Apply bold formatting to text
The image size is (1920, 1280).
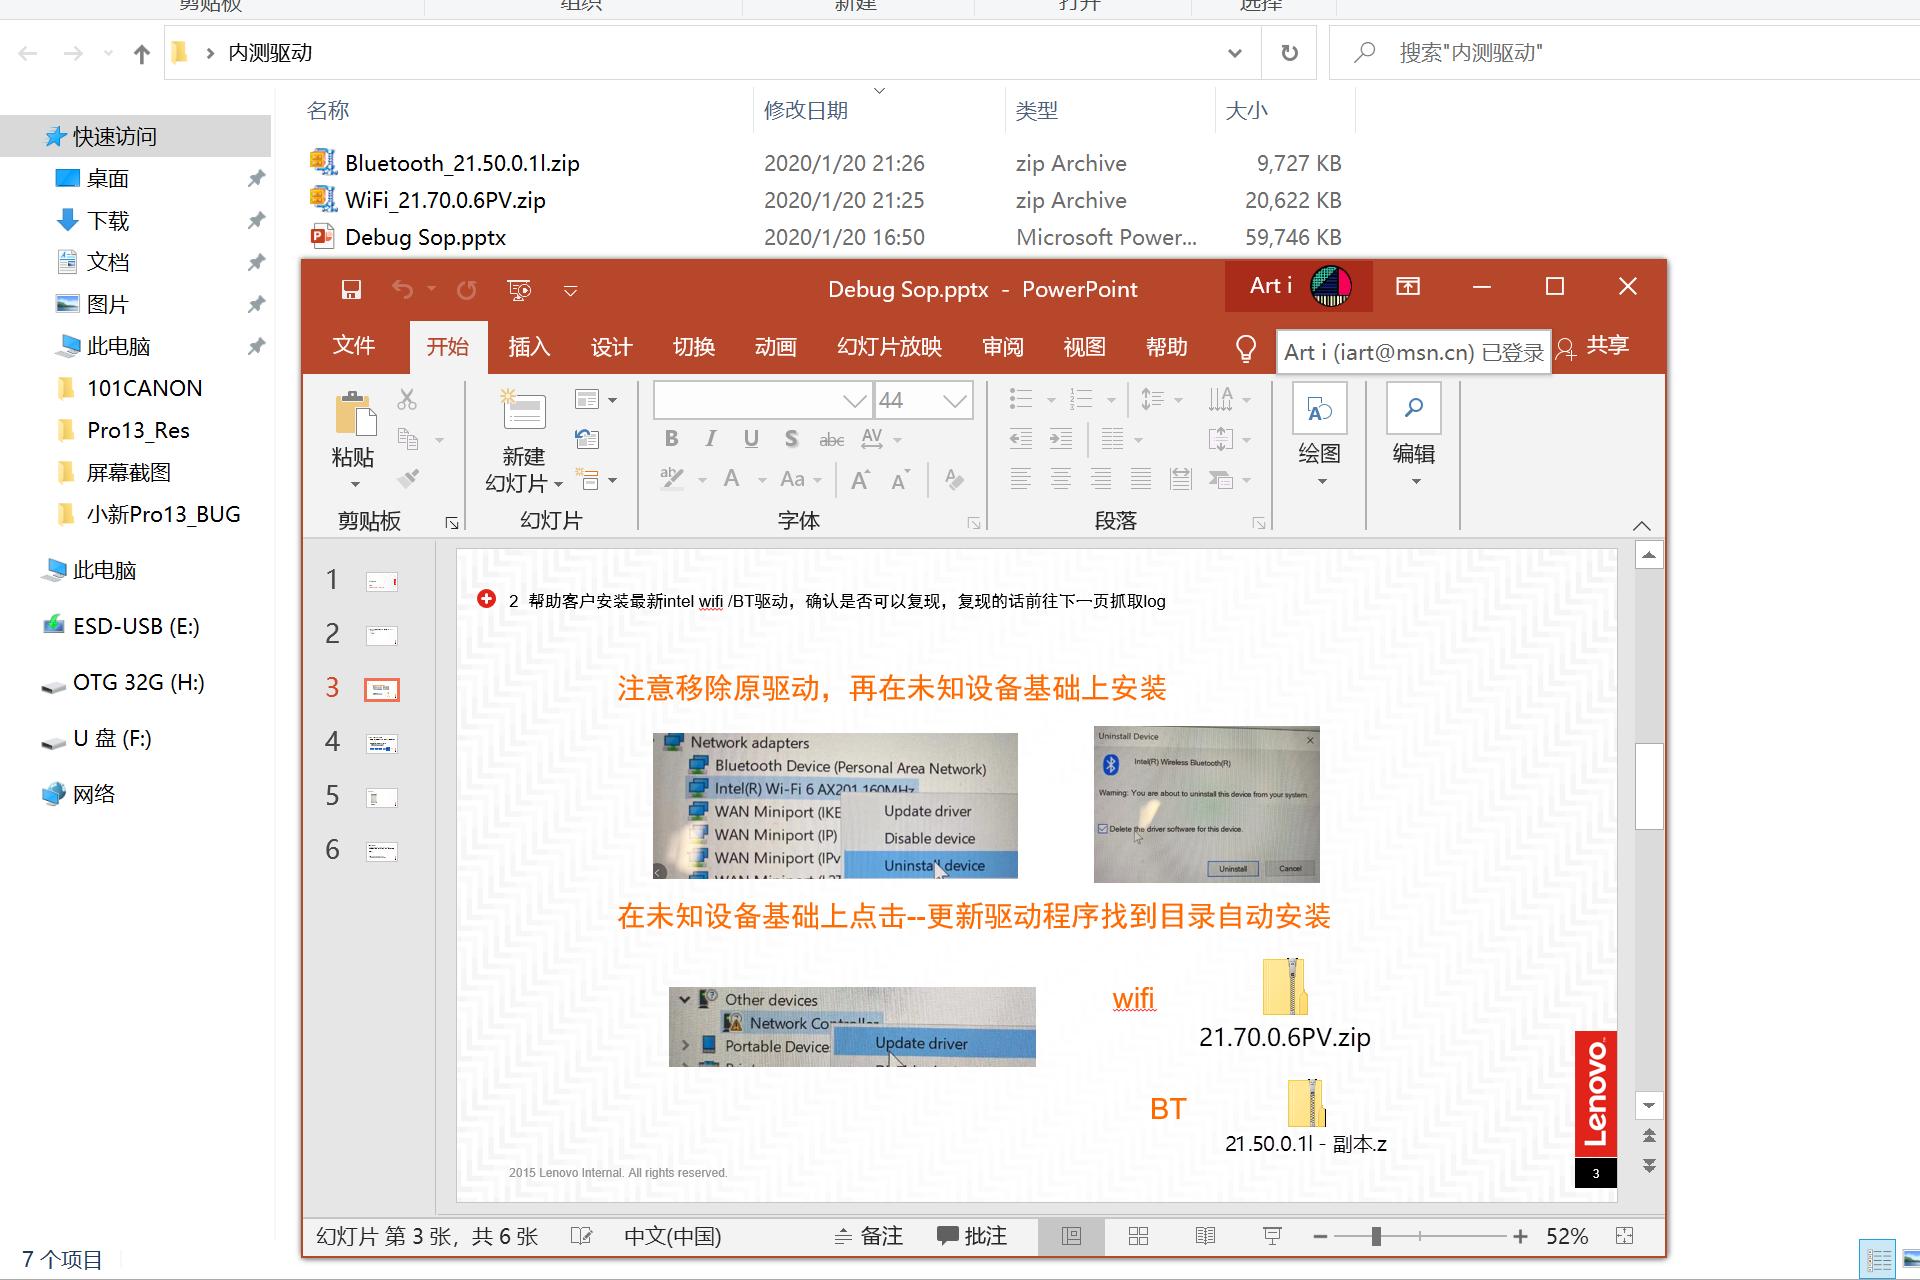point(671,438)
